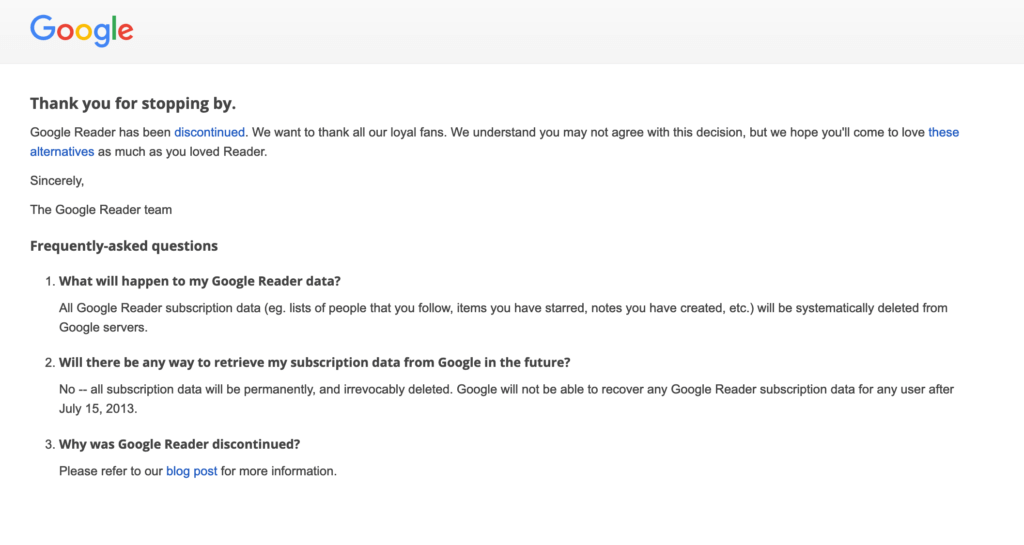This screenshot has height=545, width=1024.
Task: Open the "discontinued" link
Action: pyautogui.click(x=209, y=132)
